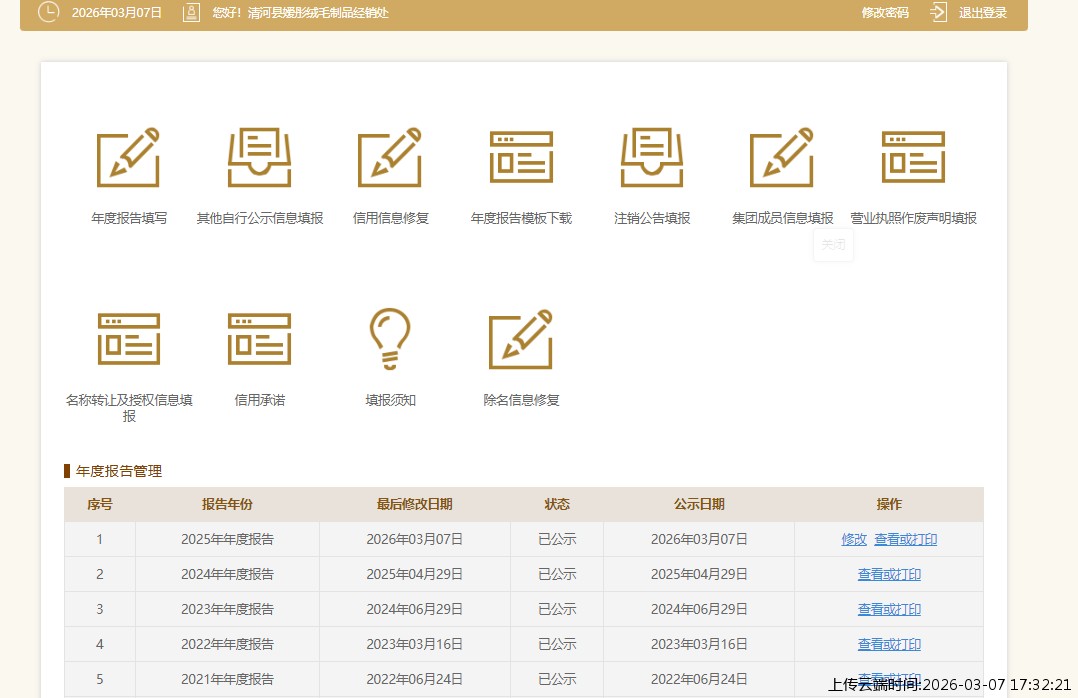Click the 其他自行公示信息填报 tray icon

tap(259, 158)
